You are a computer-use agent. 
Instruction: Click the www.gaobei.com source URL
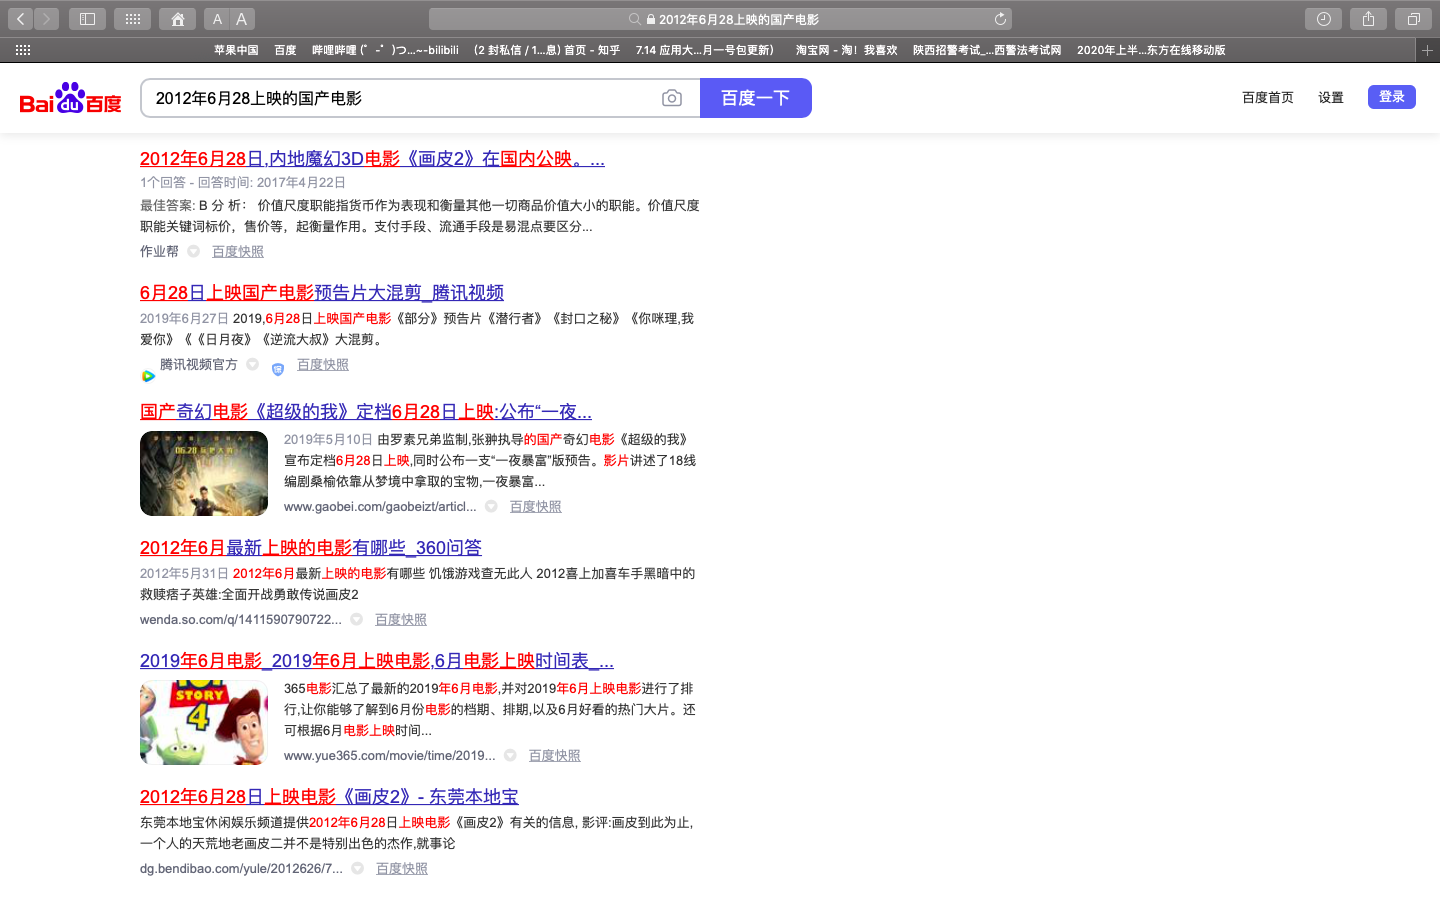[x=380, y=506]
